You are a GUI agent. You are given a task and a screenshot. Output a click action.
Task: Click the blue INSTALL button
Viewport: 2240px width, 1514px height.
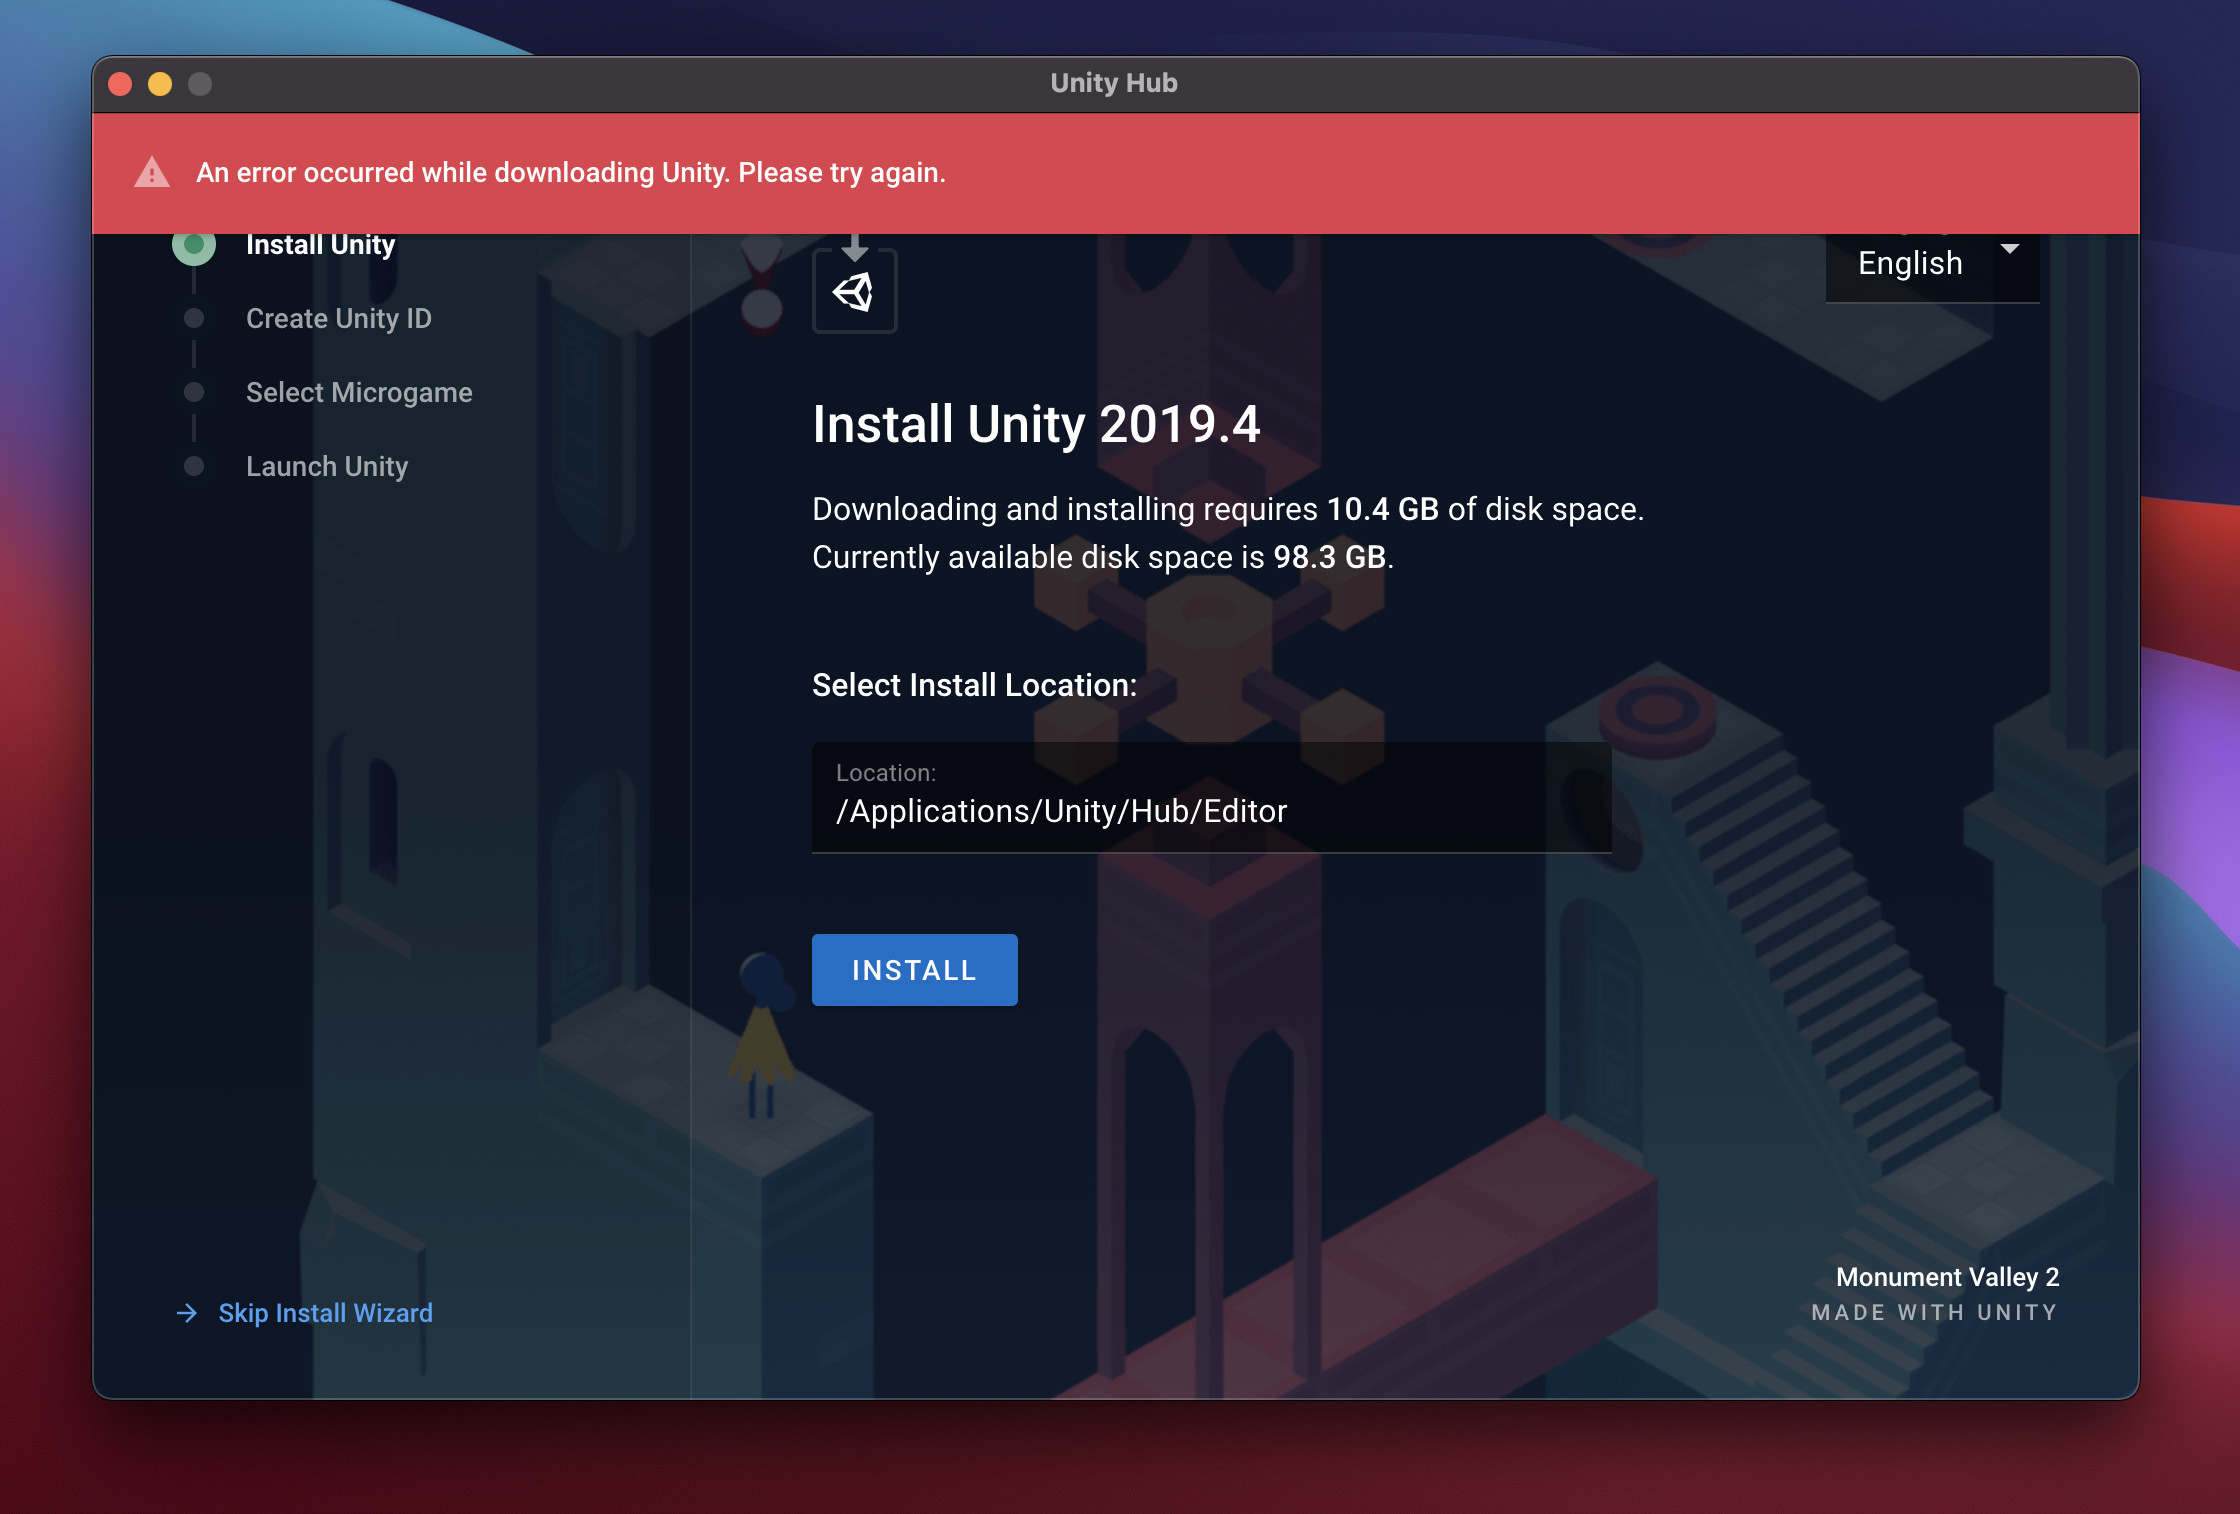pos(914,969)
